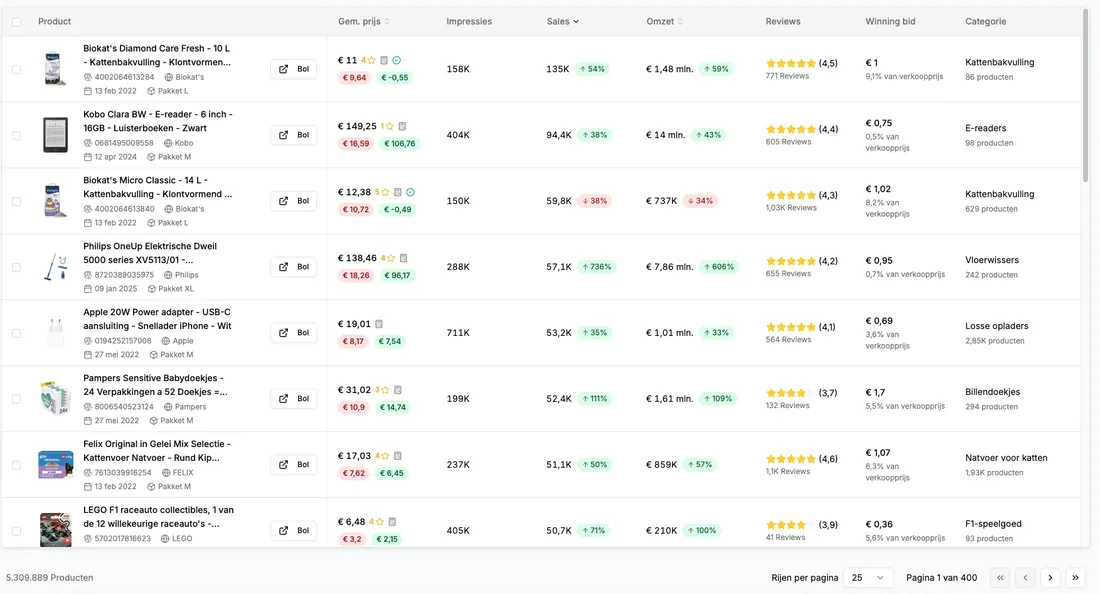1100x594 pixels.
Task: Click the Categorie column header
Action: [986, 22]
